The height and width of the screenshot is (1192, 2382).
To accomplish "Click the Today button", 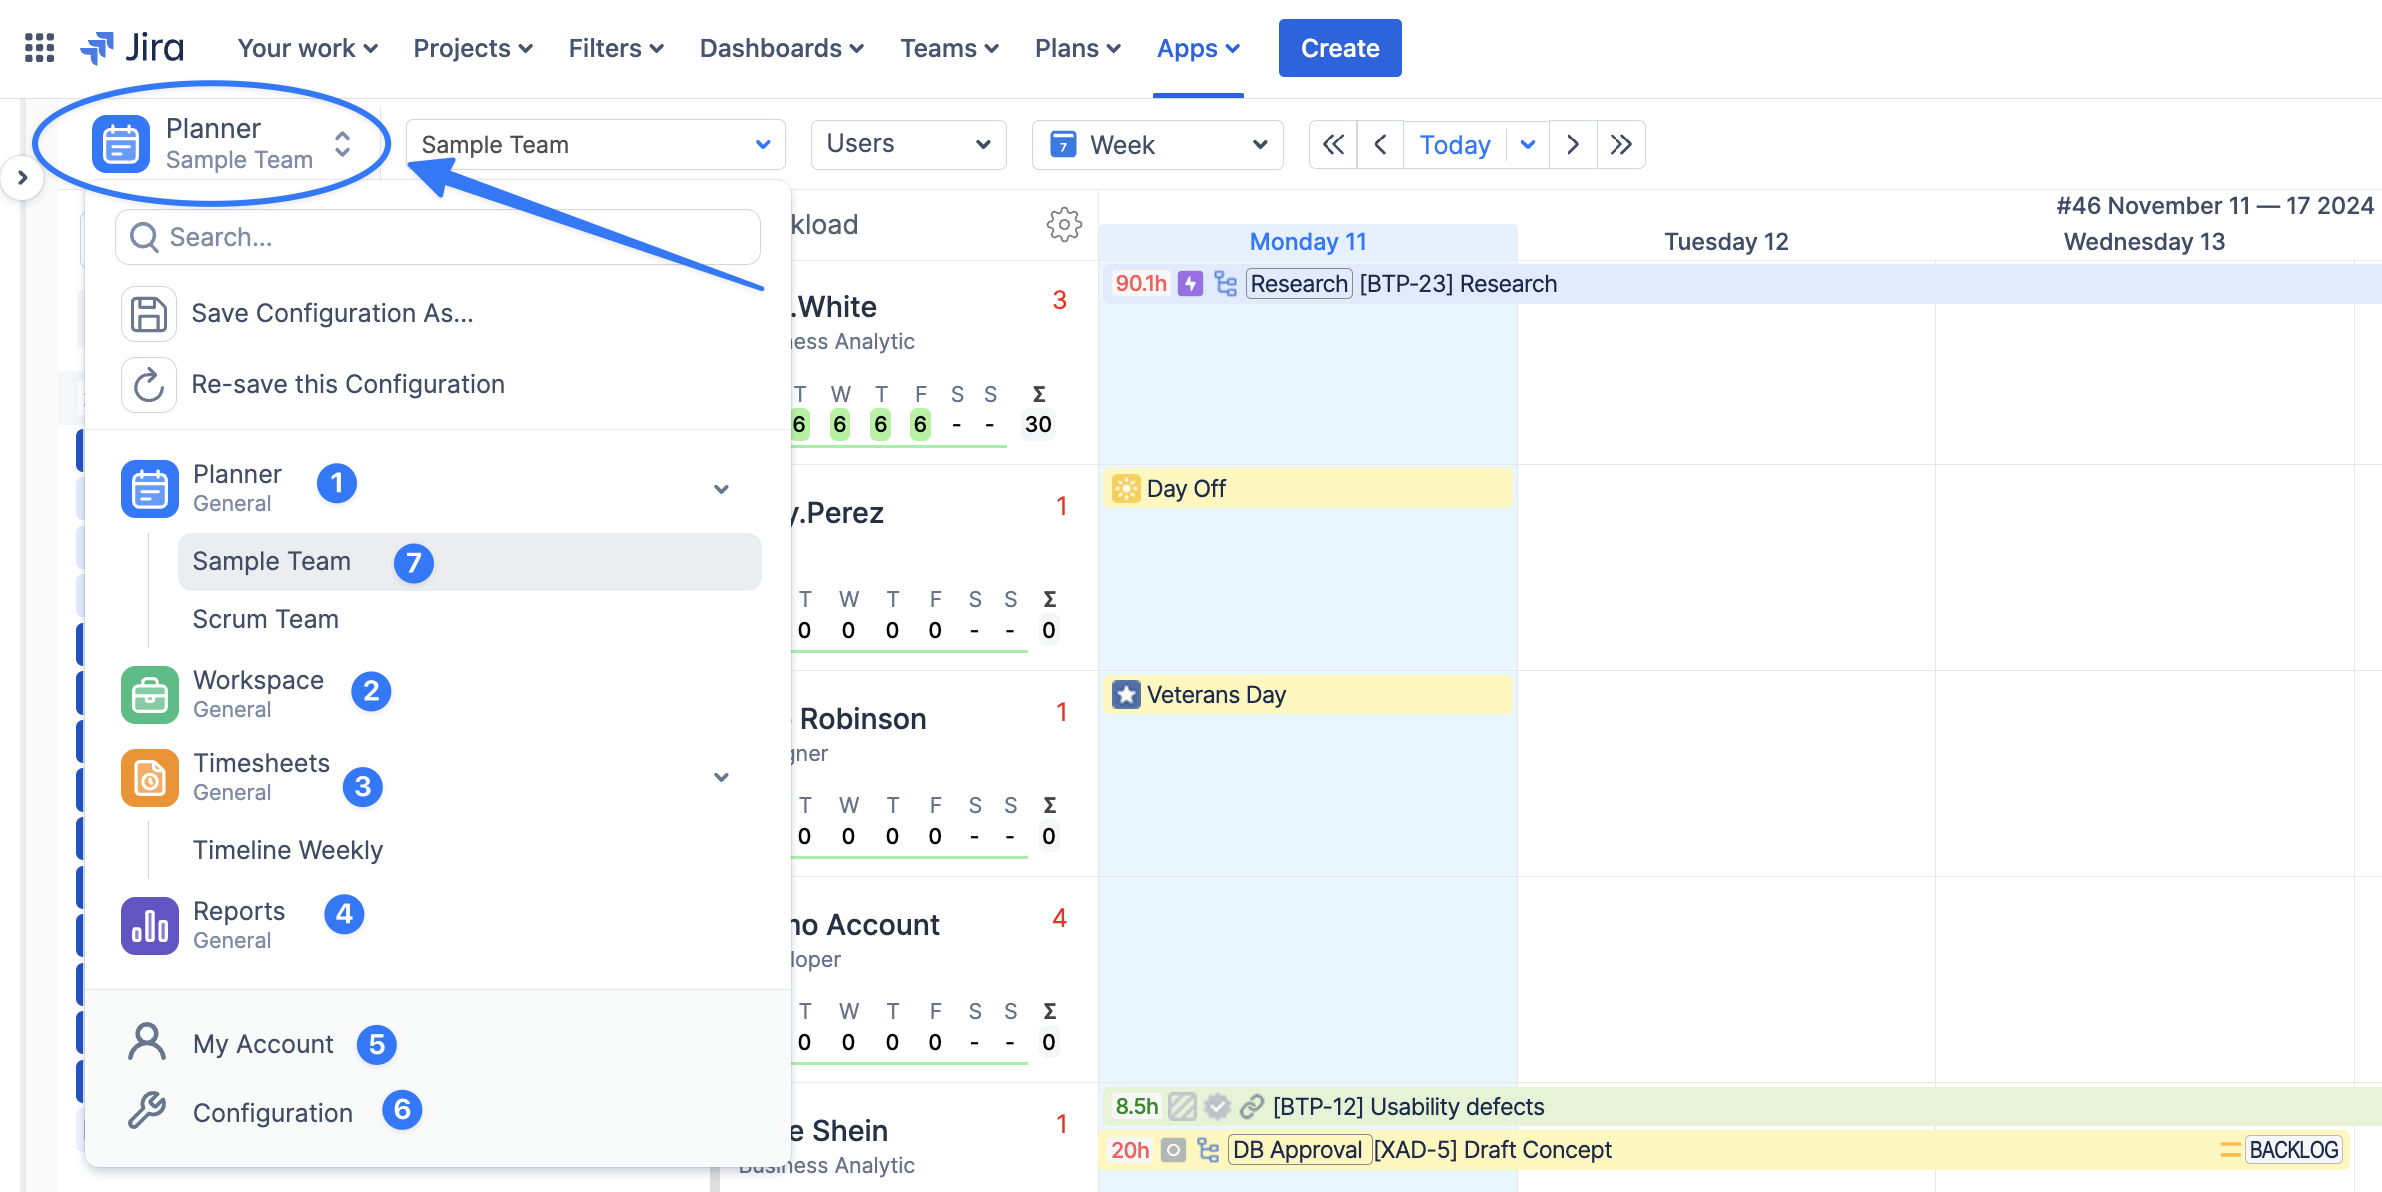I will pyautogui.click(x=1454, y=145).
